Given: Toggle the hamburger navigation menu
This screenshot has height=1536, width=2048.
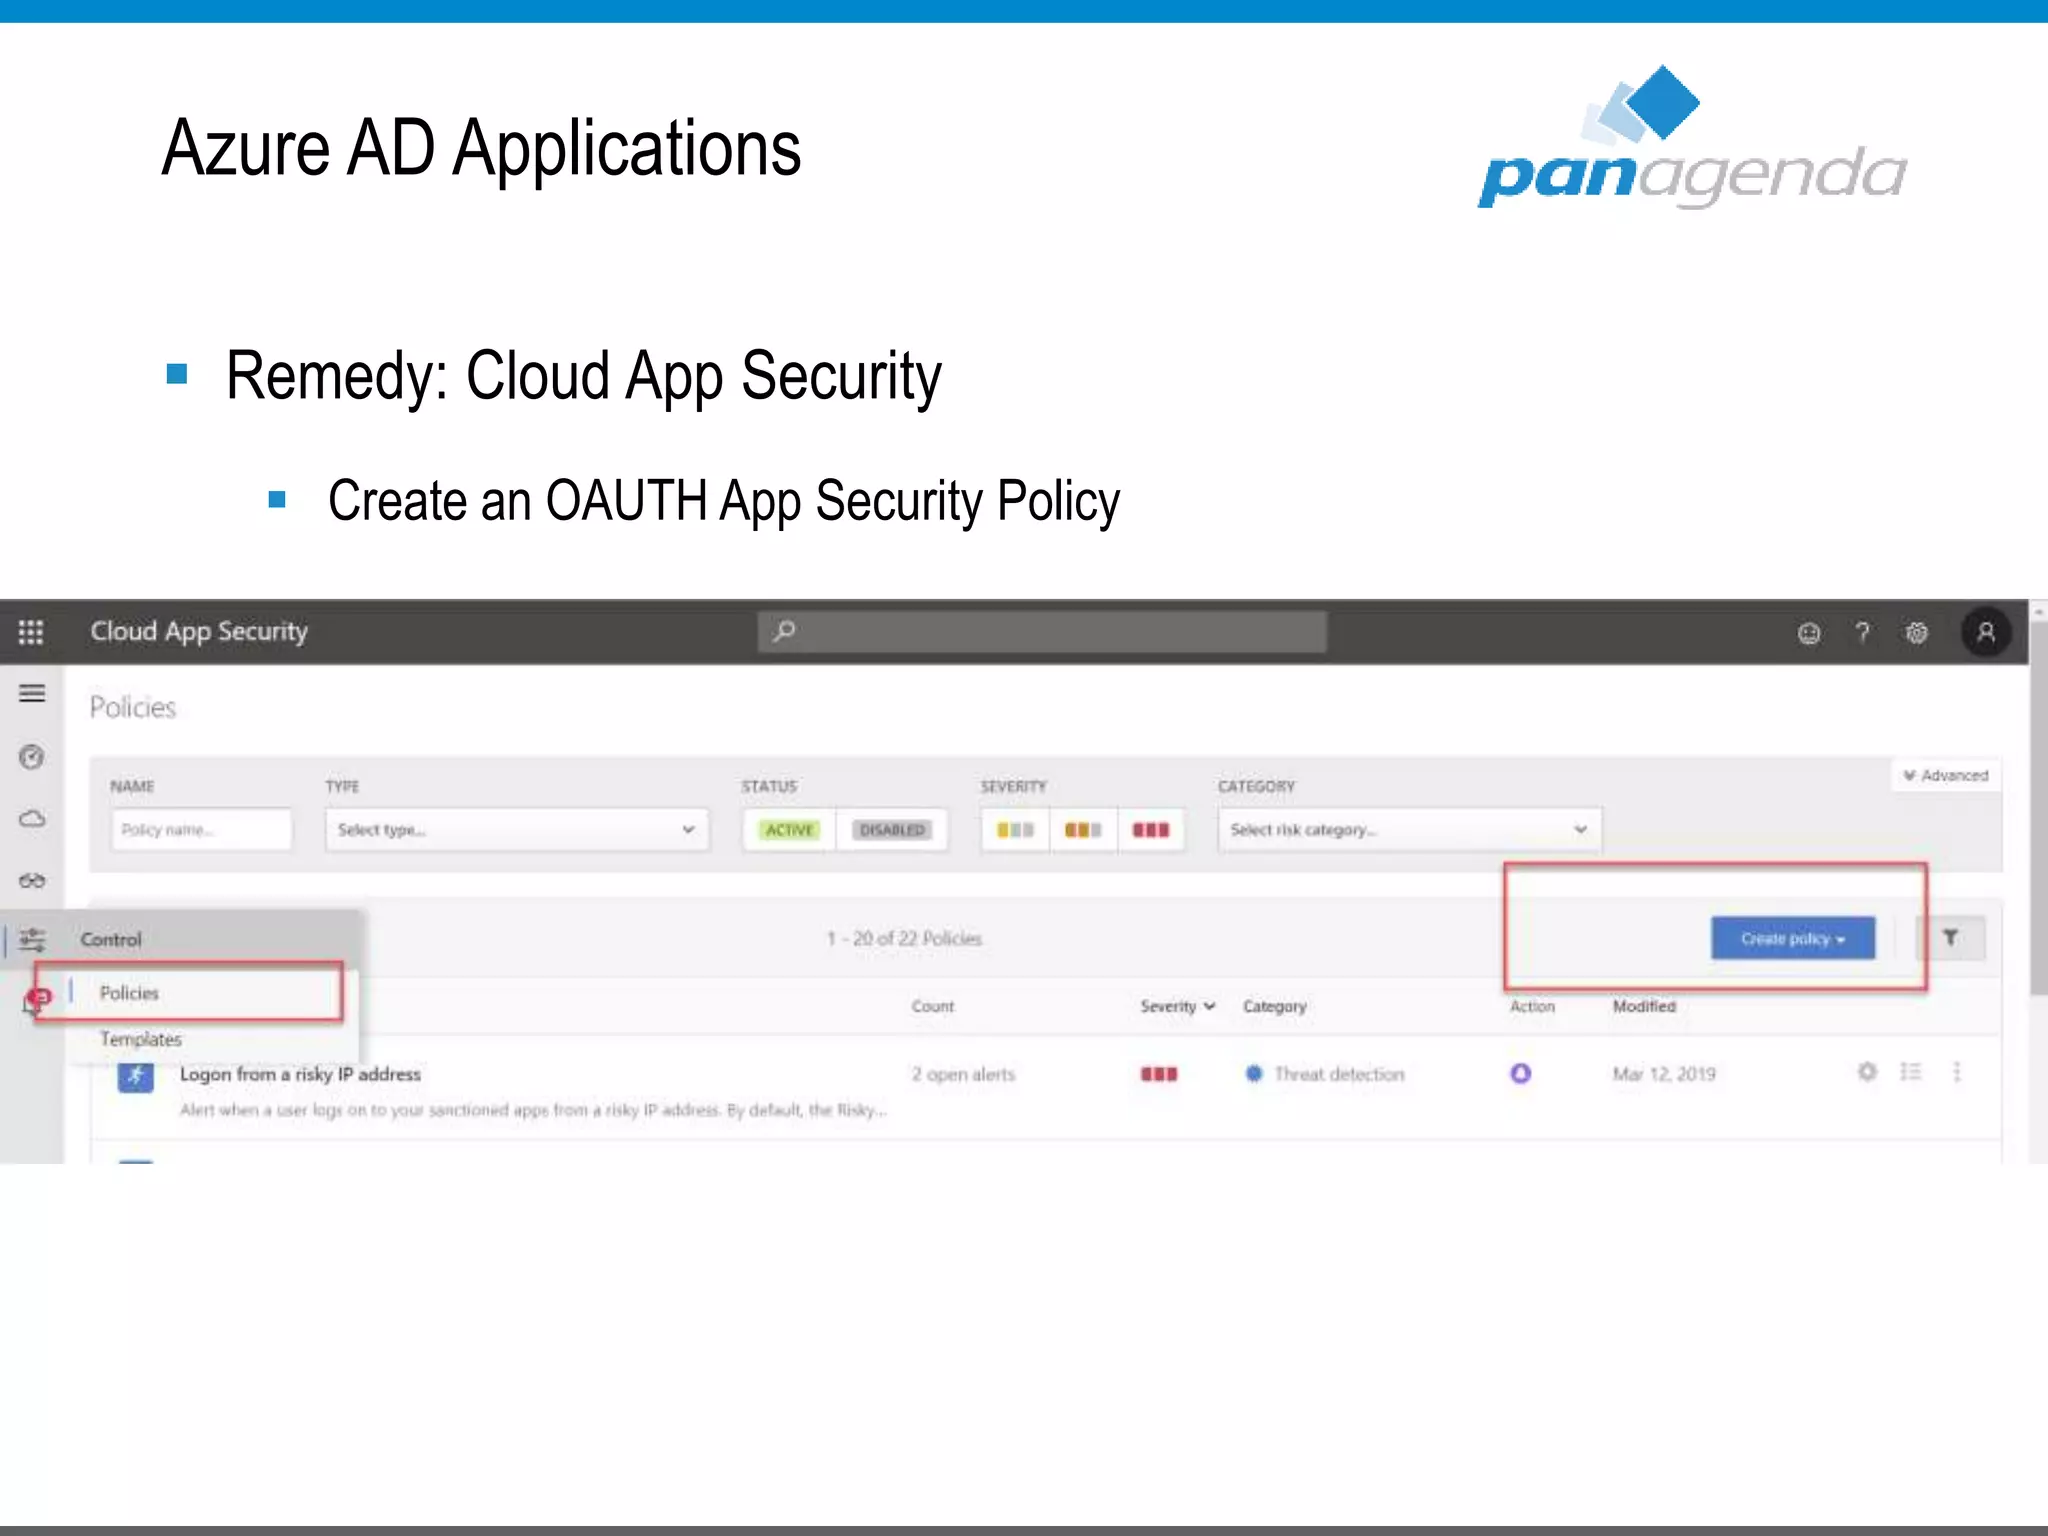Looking at the screenshot, I should 32,693.
